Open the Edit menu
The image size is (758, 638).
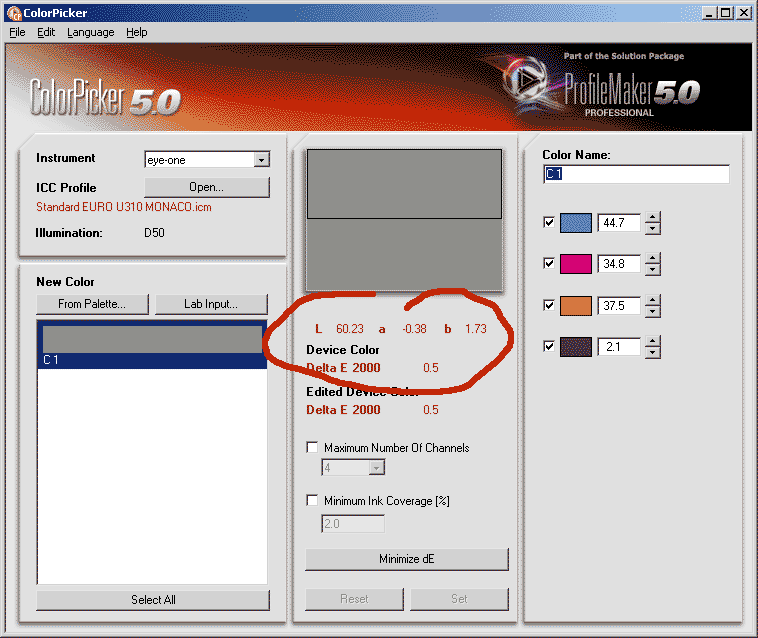46,32
